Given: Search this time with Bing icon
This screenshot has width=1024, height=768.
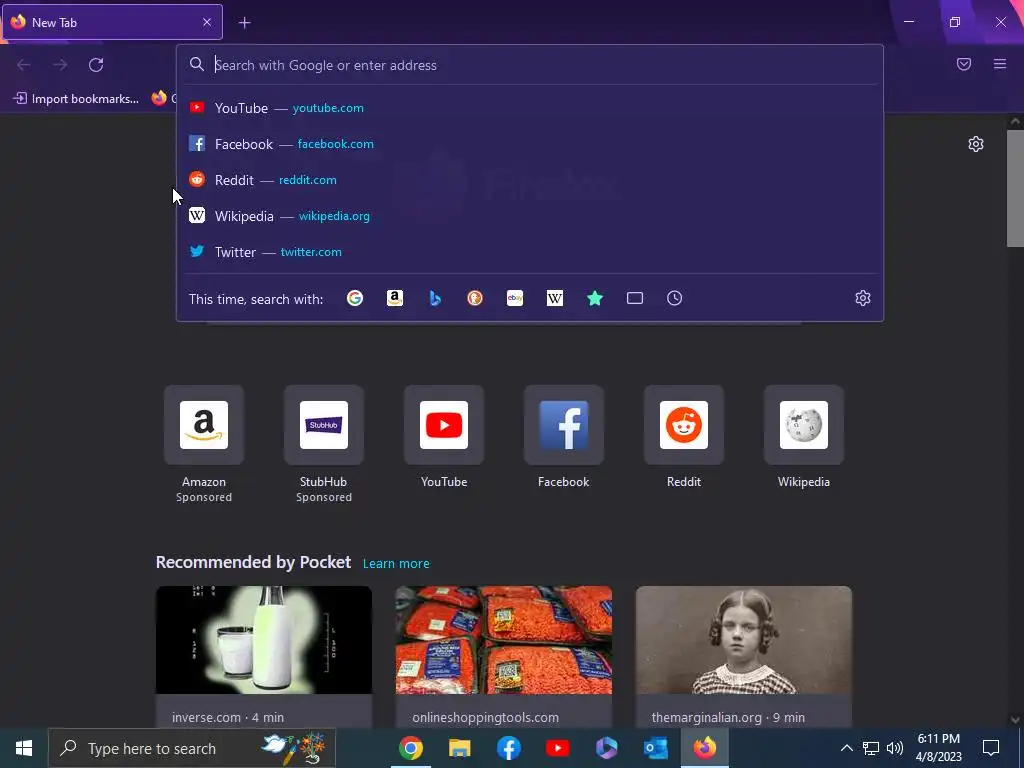Looking at the screenshot, I should click(x=435, y=298).
